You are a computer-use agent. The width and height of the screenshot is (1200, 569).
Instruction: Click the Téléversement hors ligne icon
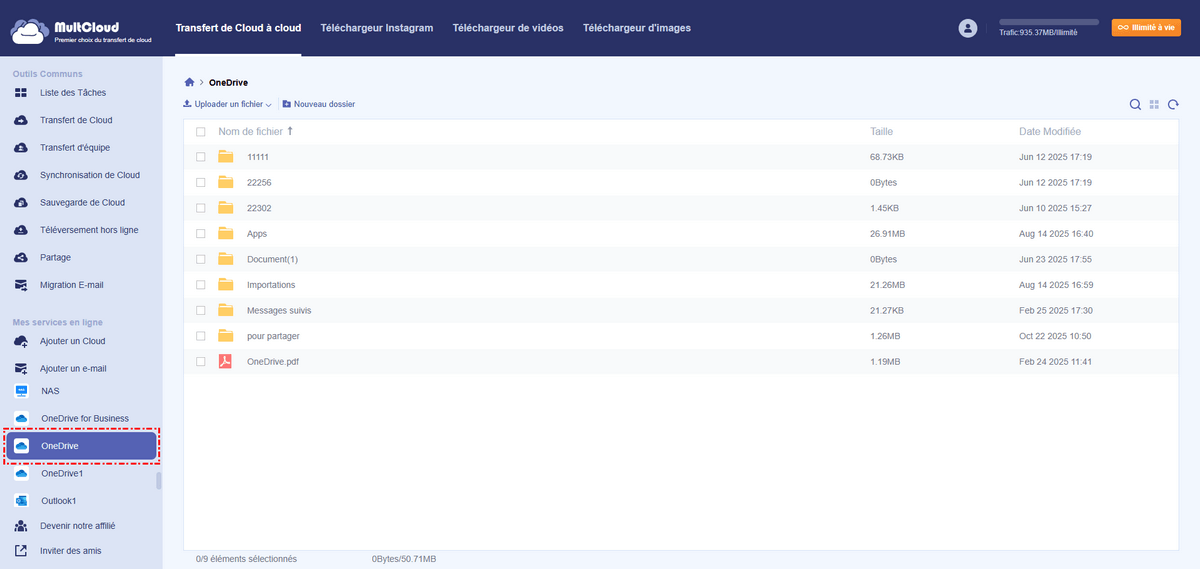click(21, 230)
